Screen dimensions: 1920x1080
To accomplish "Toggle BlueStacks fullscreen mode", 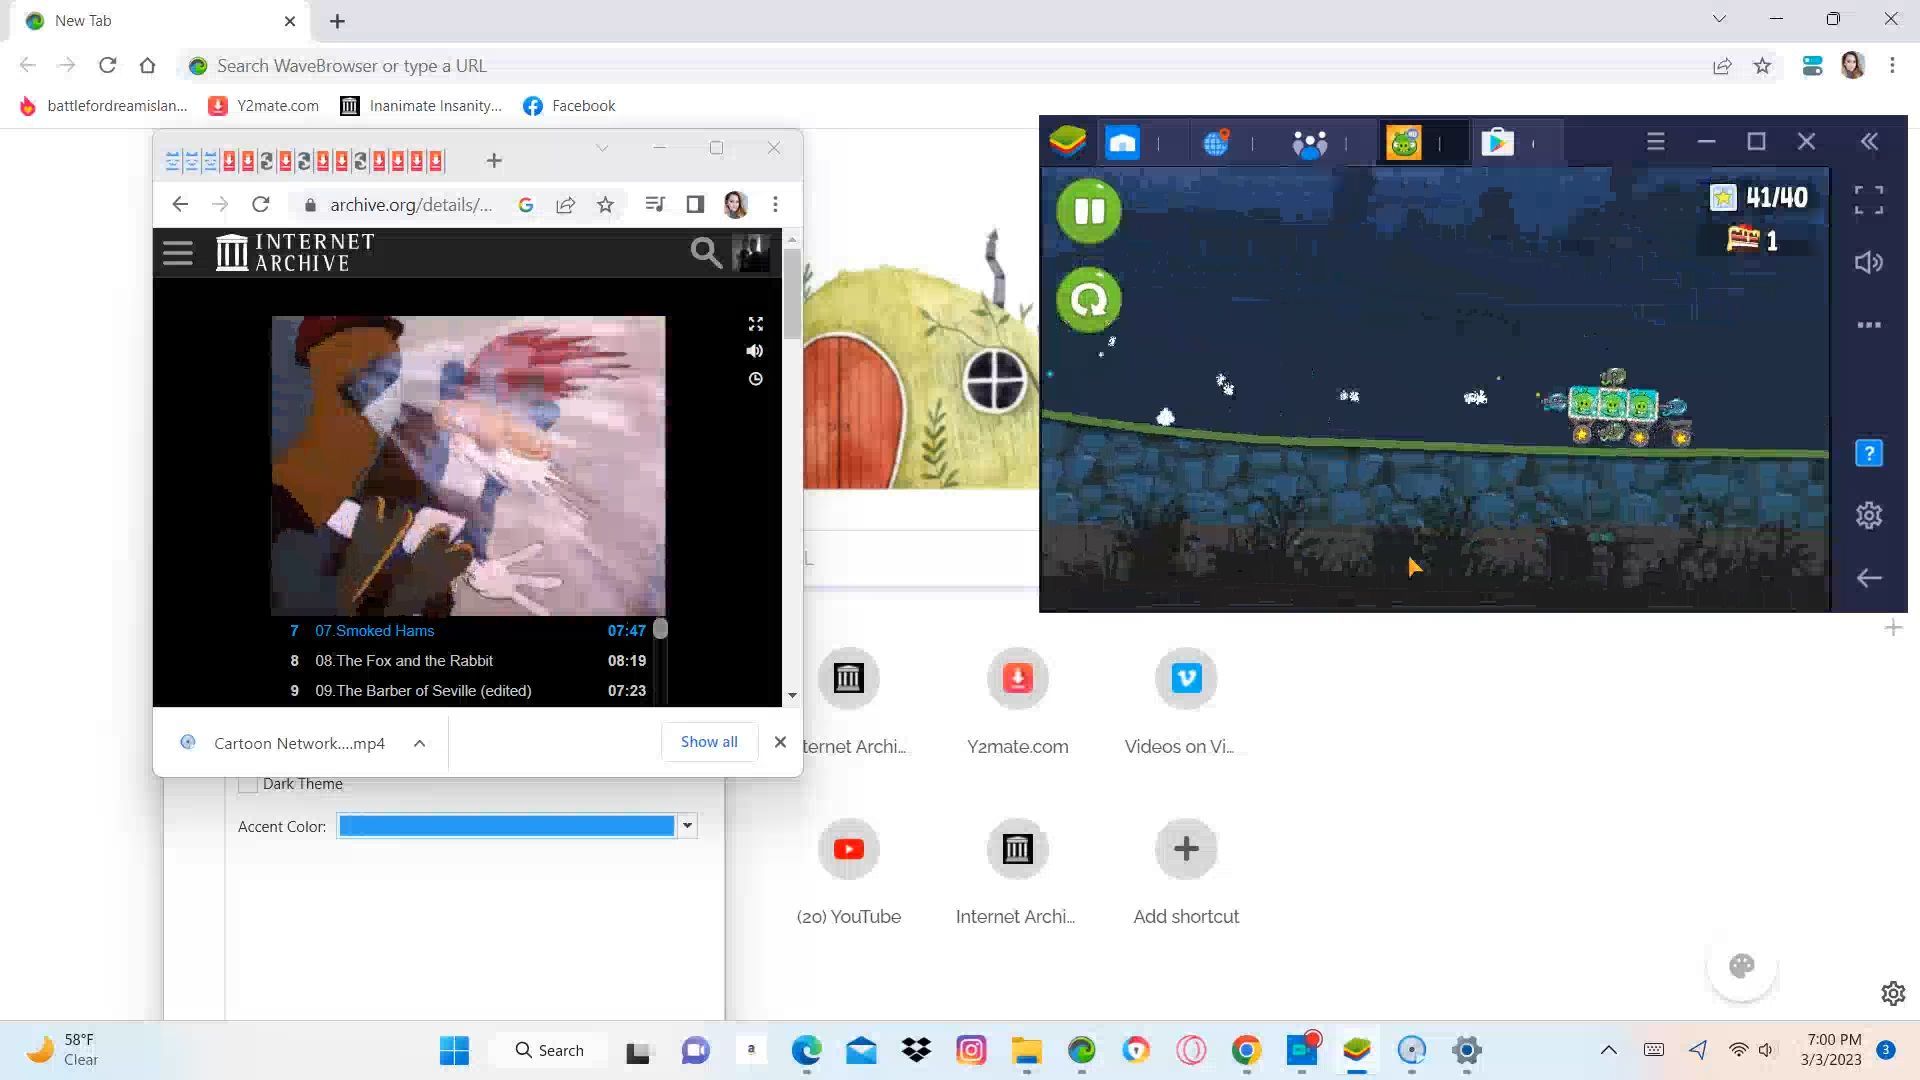I will click(x=1868, y=200).
